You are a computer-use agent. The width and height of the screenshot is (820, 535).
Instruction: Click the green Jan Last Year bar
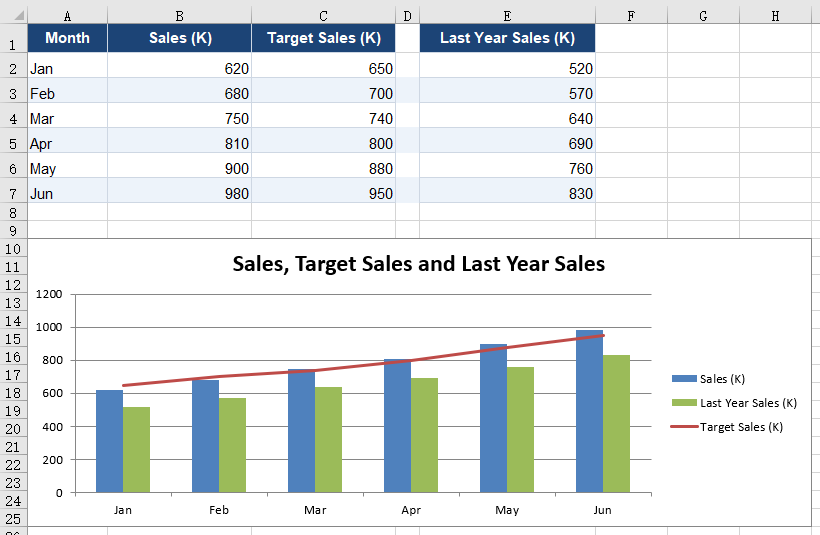point(136,449)
